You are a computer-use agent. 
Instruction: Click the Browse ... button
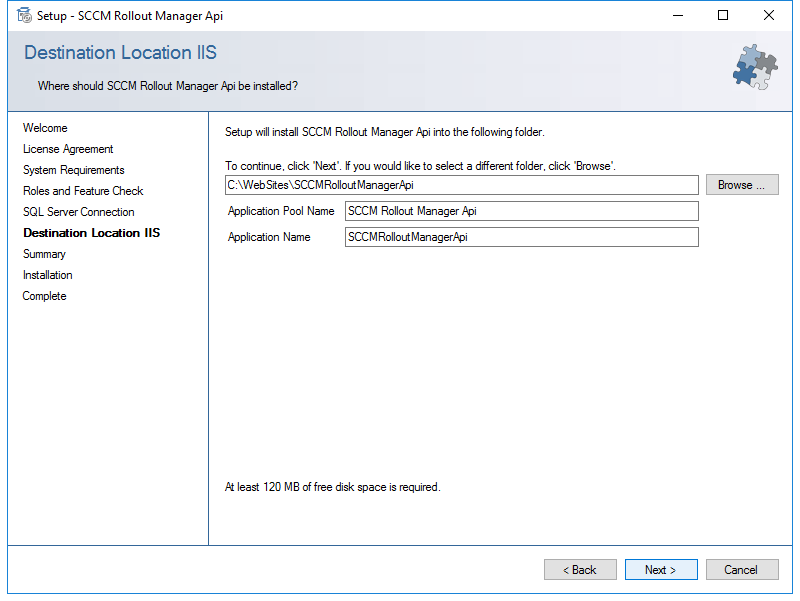[742, 185]
